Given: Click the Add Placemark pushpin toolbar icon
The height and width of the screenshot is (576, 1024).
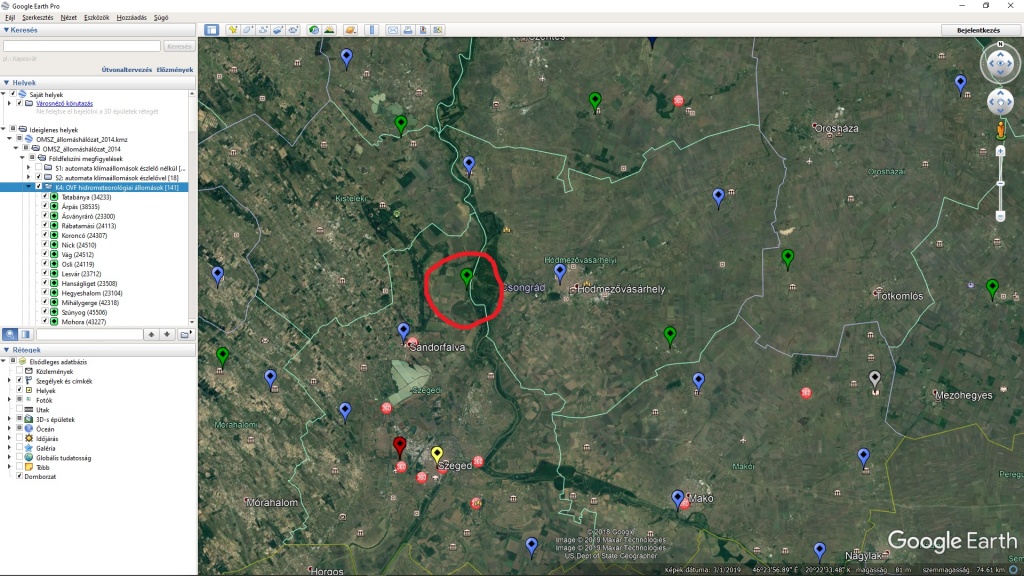Looking at the screenshot, I should coord(232,30).
